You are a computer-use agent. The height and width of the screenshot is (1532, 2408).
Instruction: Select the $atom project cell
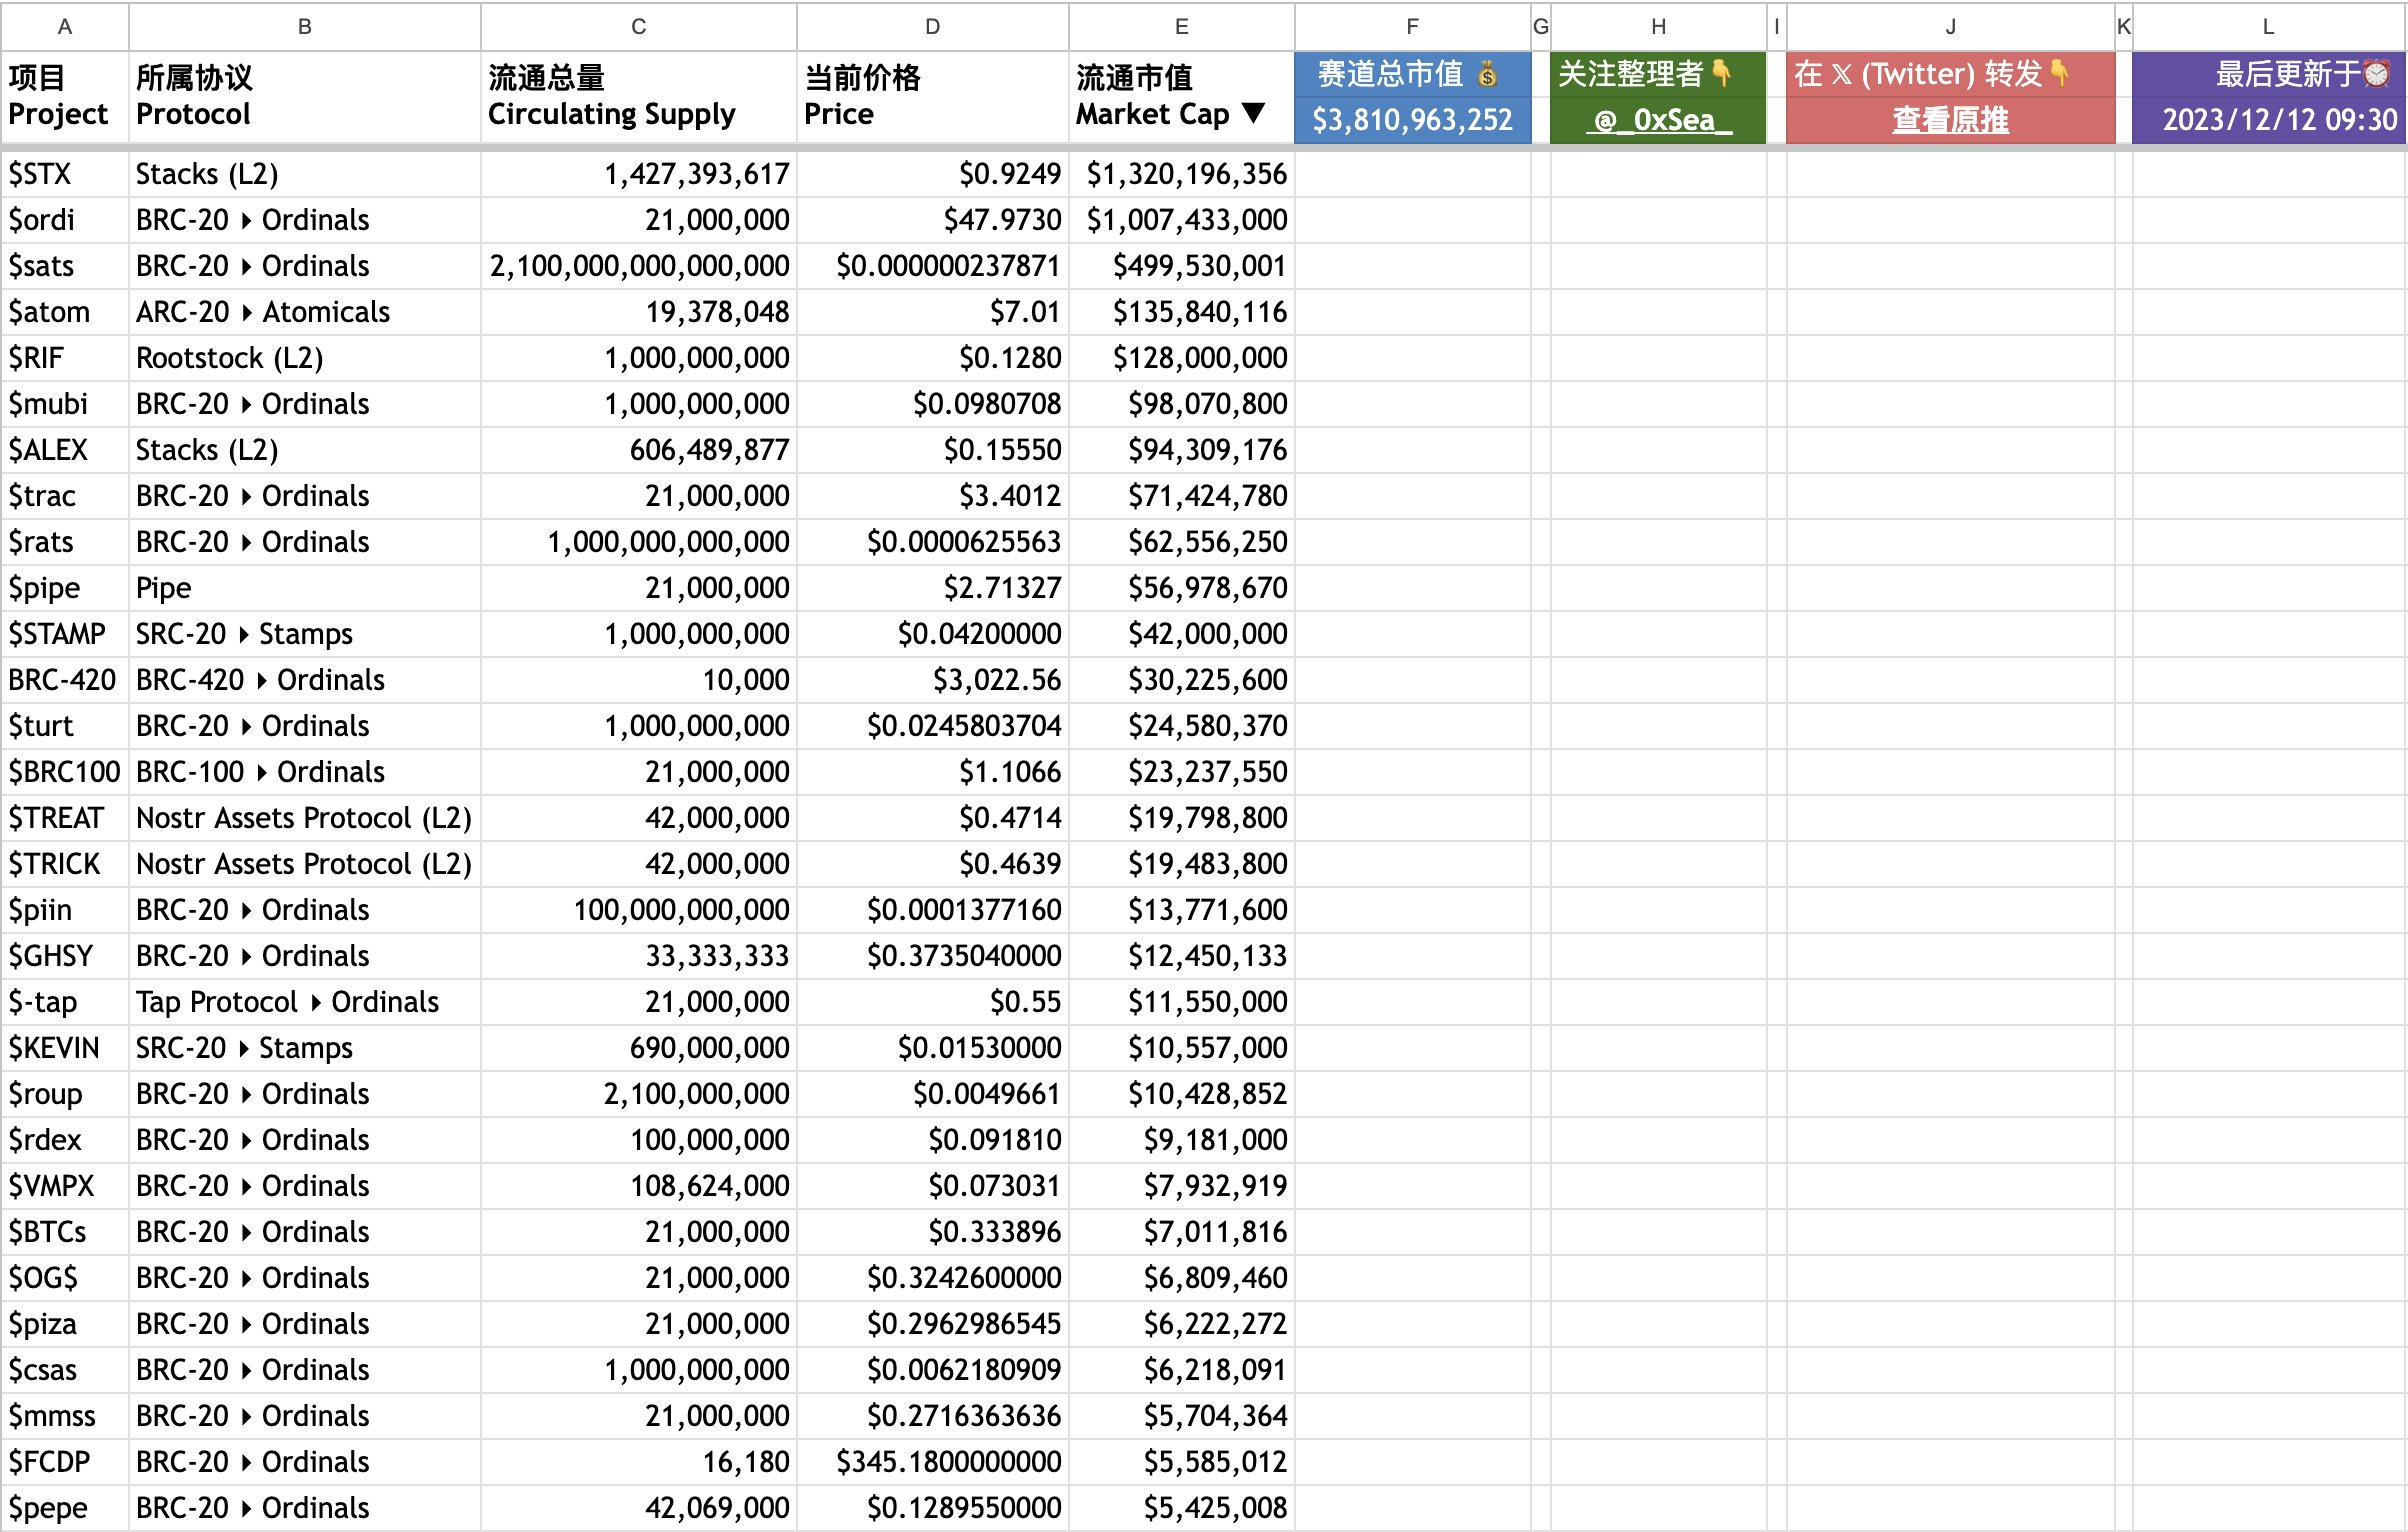click(65, 312)
